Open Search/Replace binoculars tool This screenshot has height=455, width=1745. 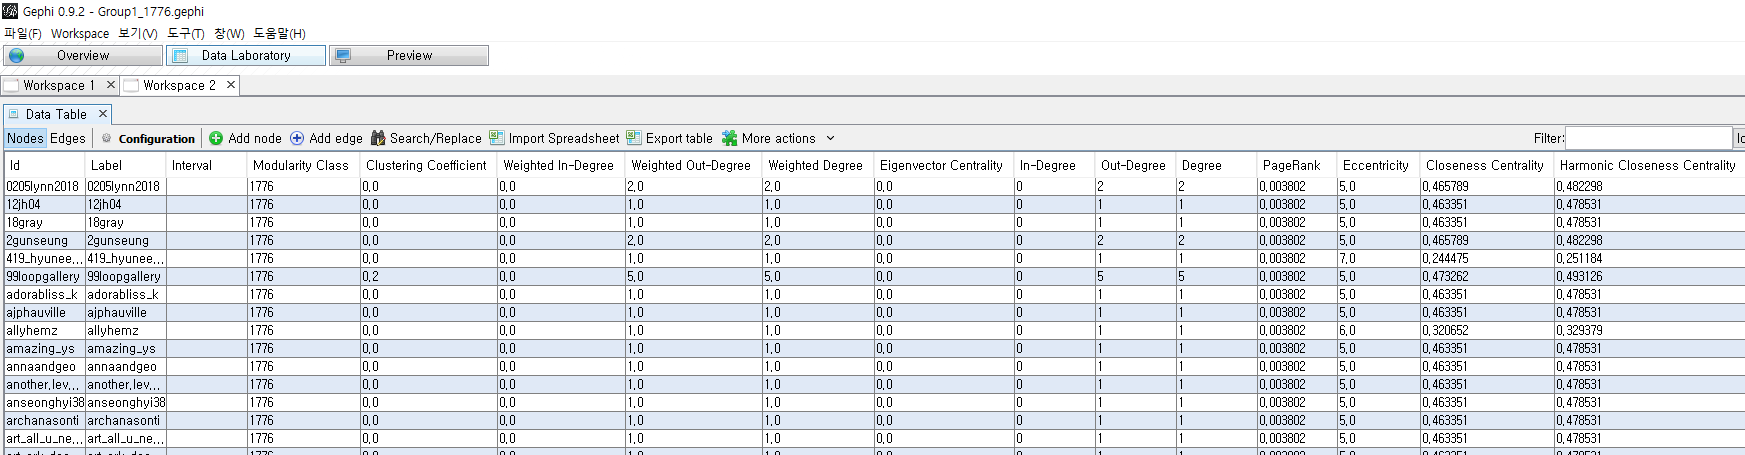378,139
